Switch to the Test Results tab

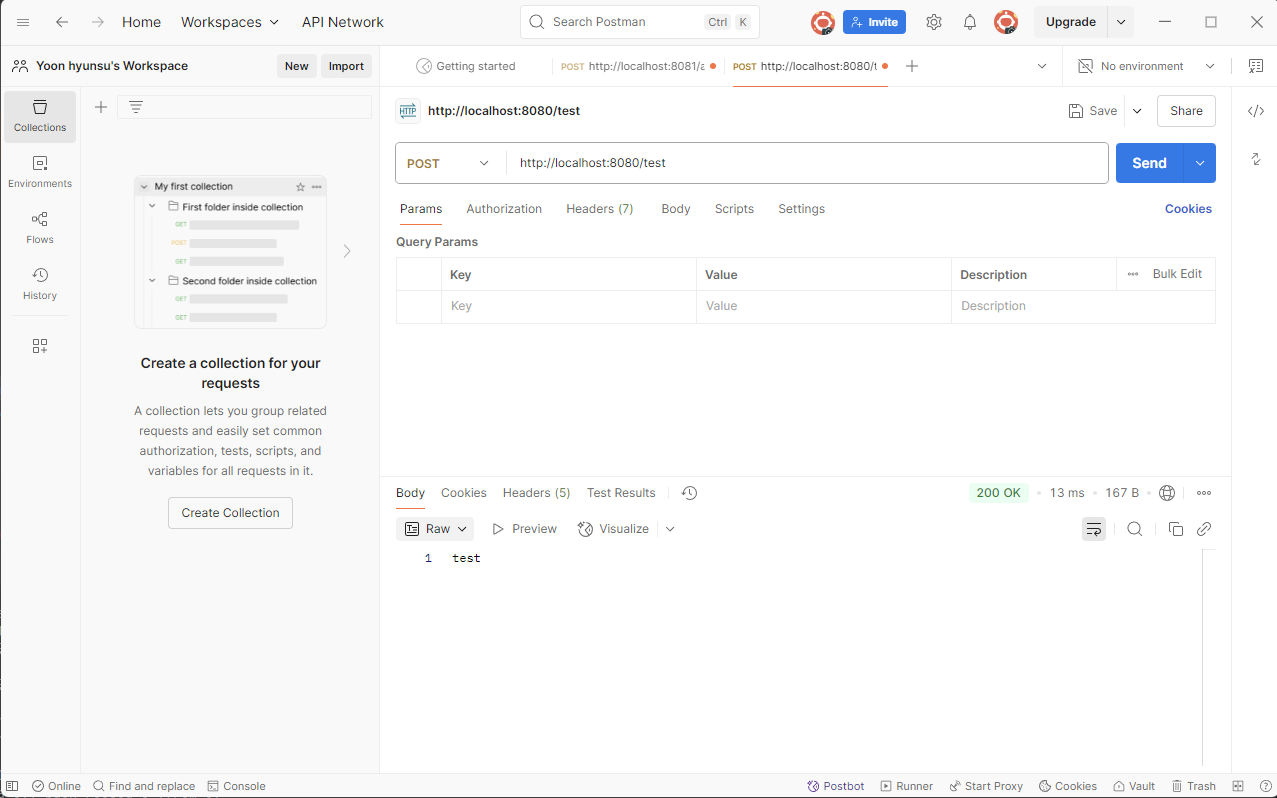pos(621,493)
